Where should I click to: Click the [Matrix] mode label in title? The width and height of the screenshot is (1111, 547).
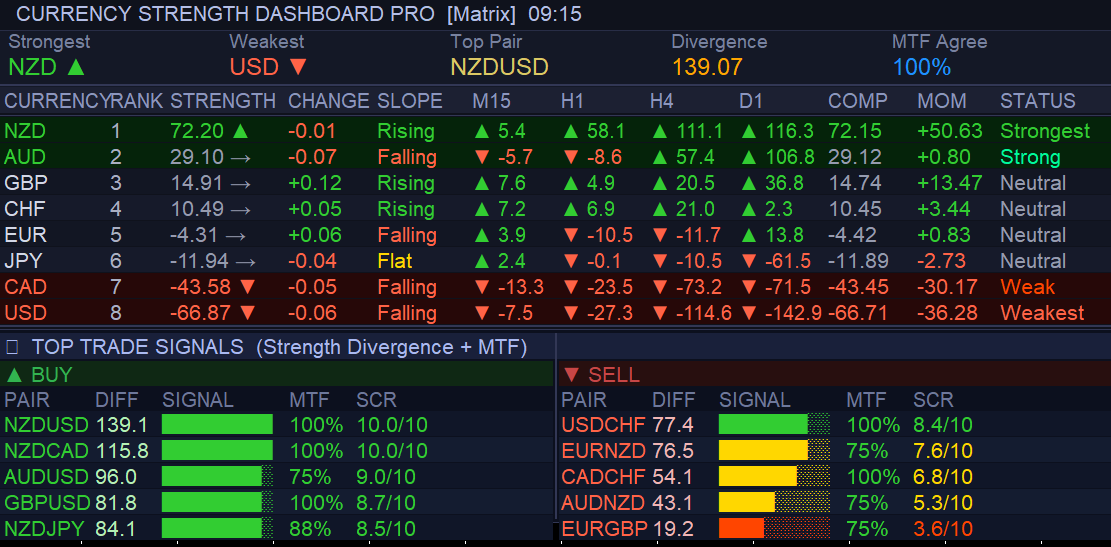click(482, 14)
